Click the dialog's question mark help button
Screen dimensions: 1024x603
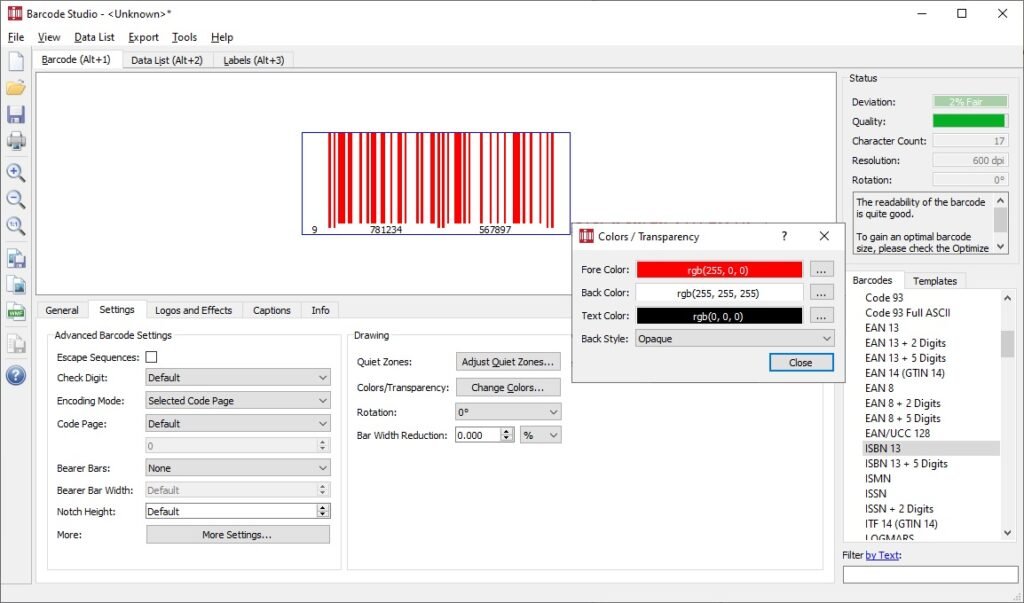click(x=784, y=236)
